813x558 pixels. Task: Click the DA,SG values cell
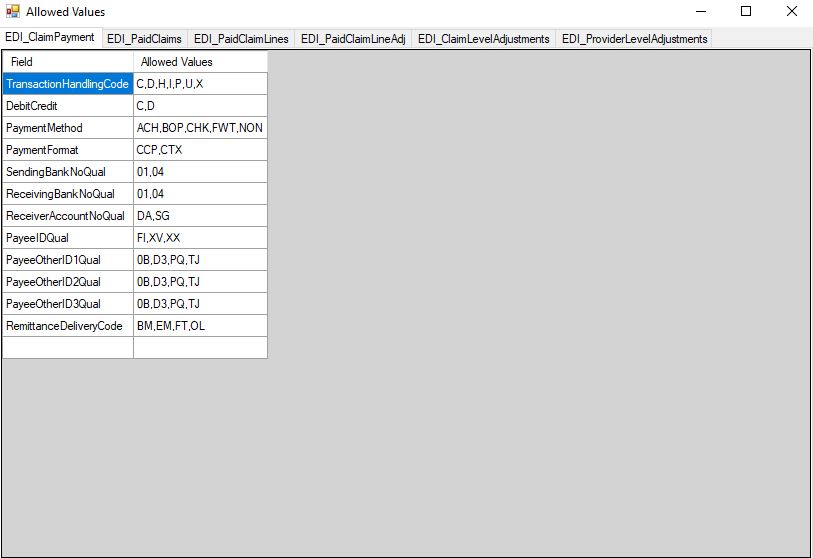201,216
